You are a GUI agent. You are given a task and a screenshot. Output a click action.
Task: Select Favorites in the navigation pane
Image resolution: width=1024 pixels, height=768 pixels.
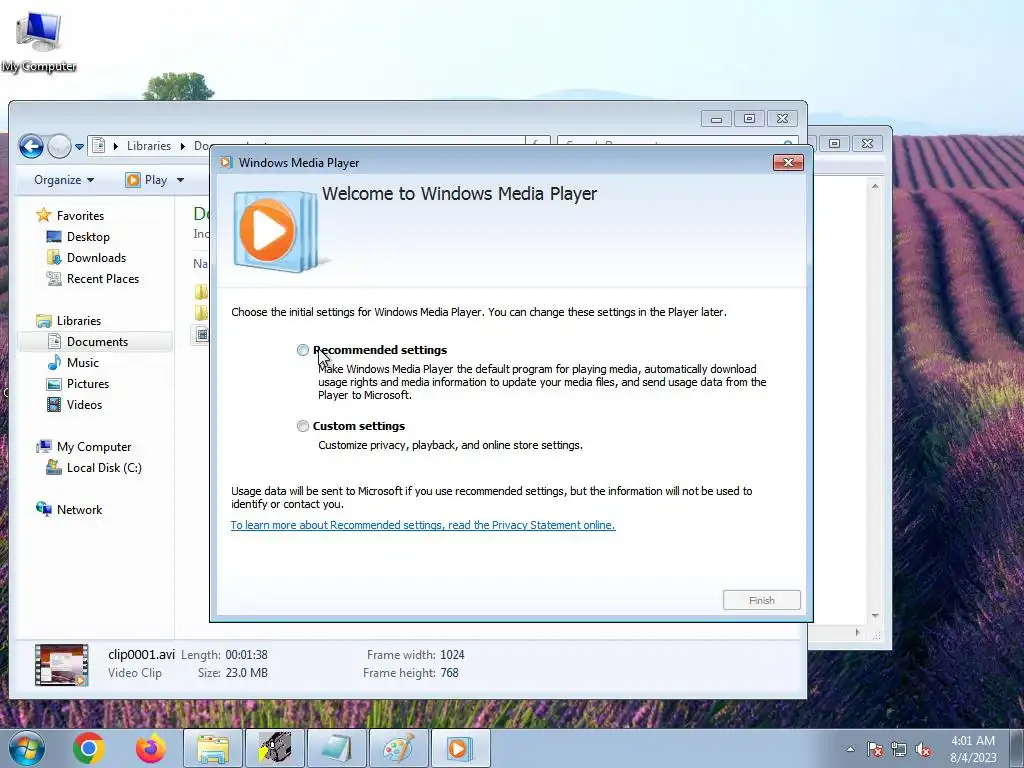80,216
